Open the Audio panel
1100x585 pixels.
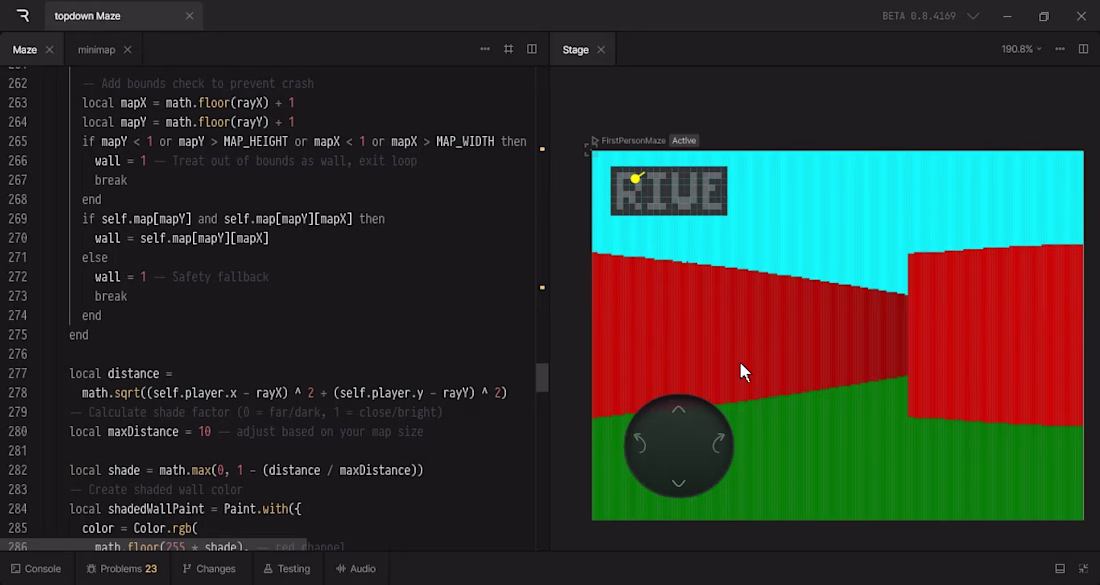356,569
